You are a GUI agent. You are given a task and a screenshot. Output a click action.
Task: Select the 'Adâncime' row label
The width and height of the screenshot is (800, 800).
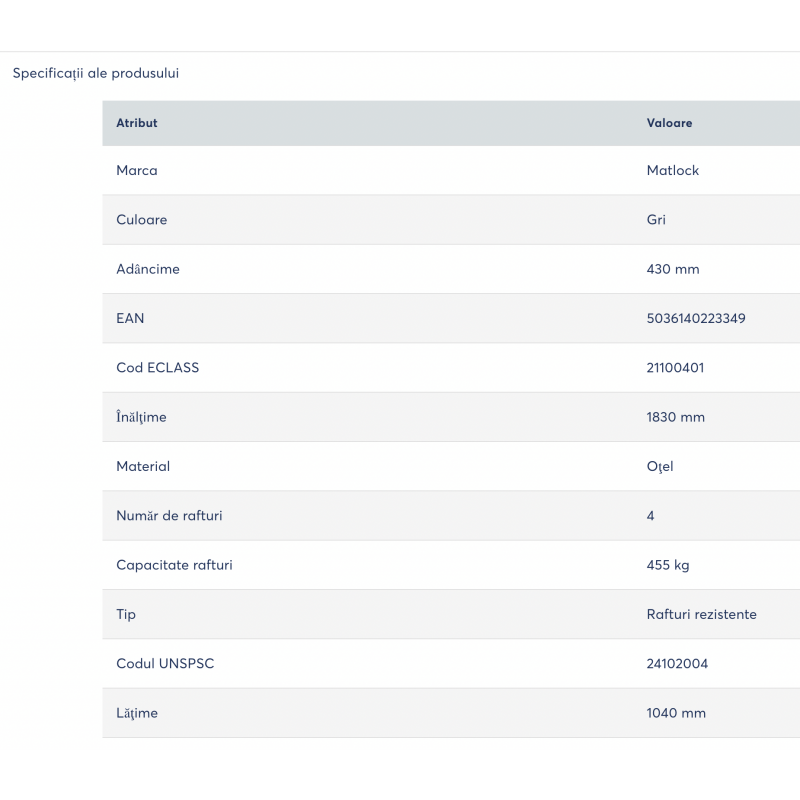point(148,269)
